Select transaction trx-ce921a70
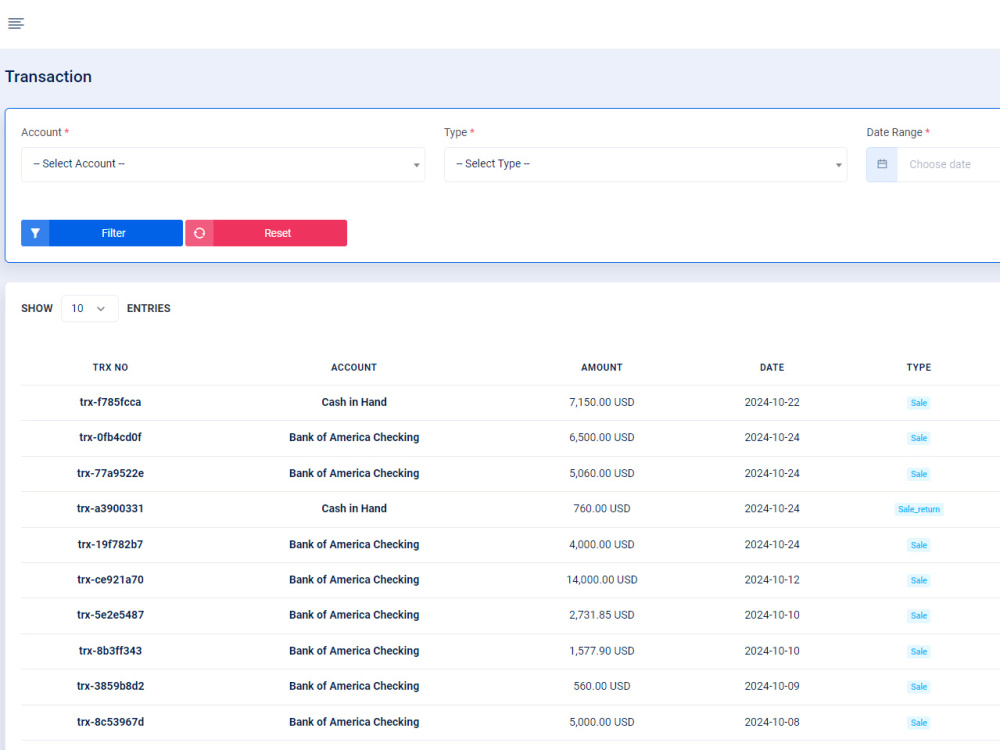Viewport: 1000px width, 750px height. click(110, 580)
